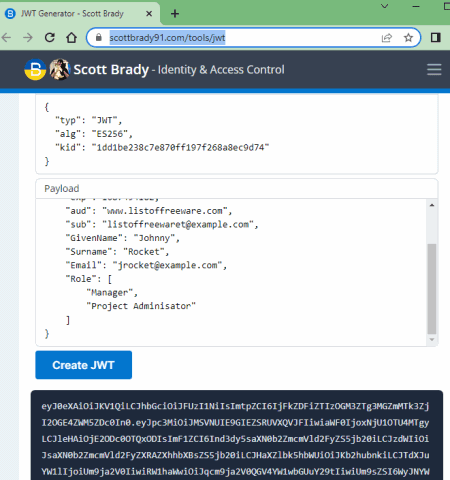Image resolution: width=450 pixels, height=480 pixels.
Task: Click the Scott Brady blue-yellow logo
Action: click(x=35, y=70)
